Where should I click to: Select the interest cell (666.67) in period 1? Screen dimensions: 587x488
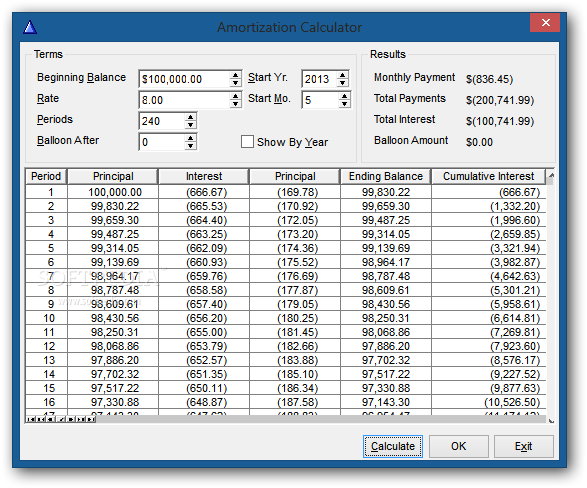click(204, 192)
